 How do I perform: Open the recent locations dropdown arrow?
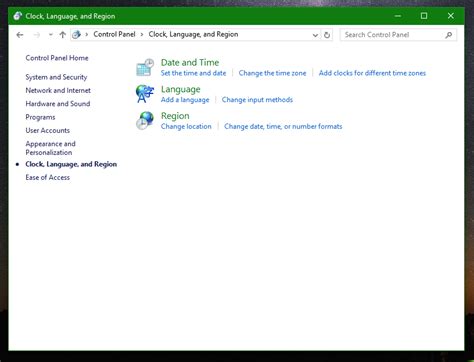(50, 35)
